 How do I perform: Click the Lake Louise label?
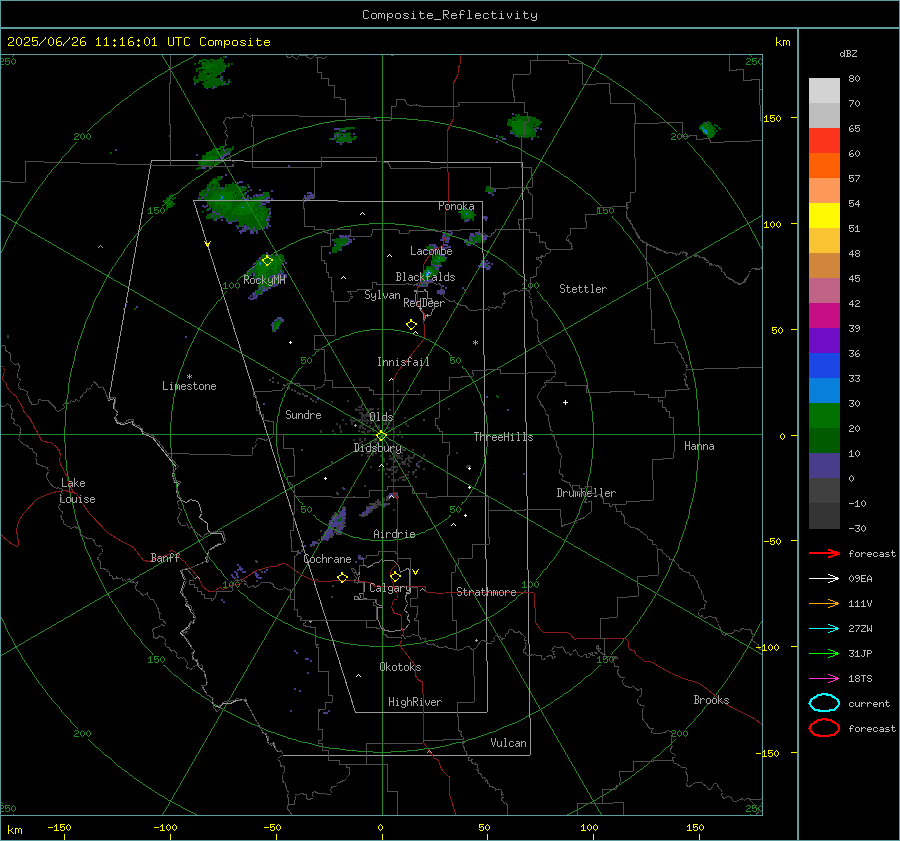(x=77, y=491)
